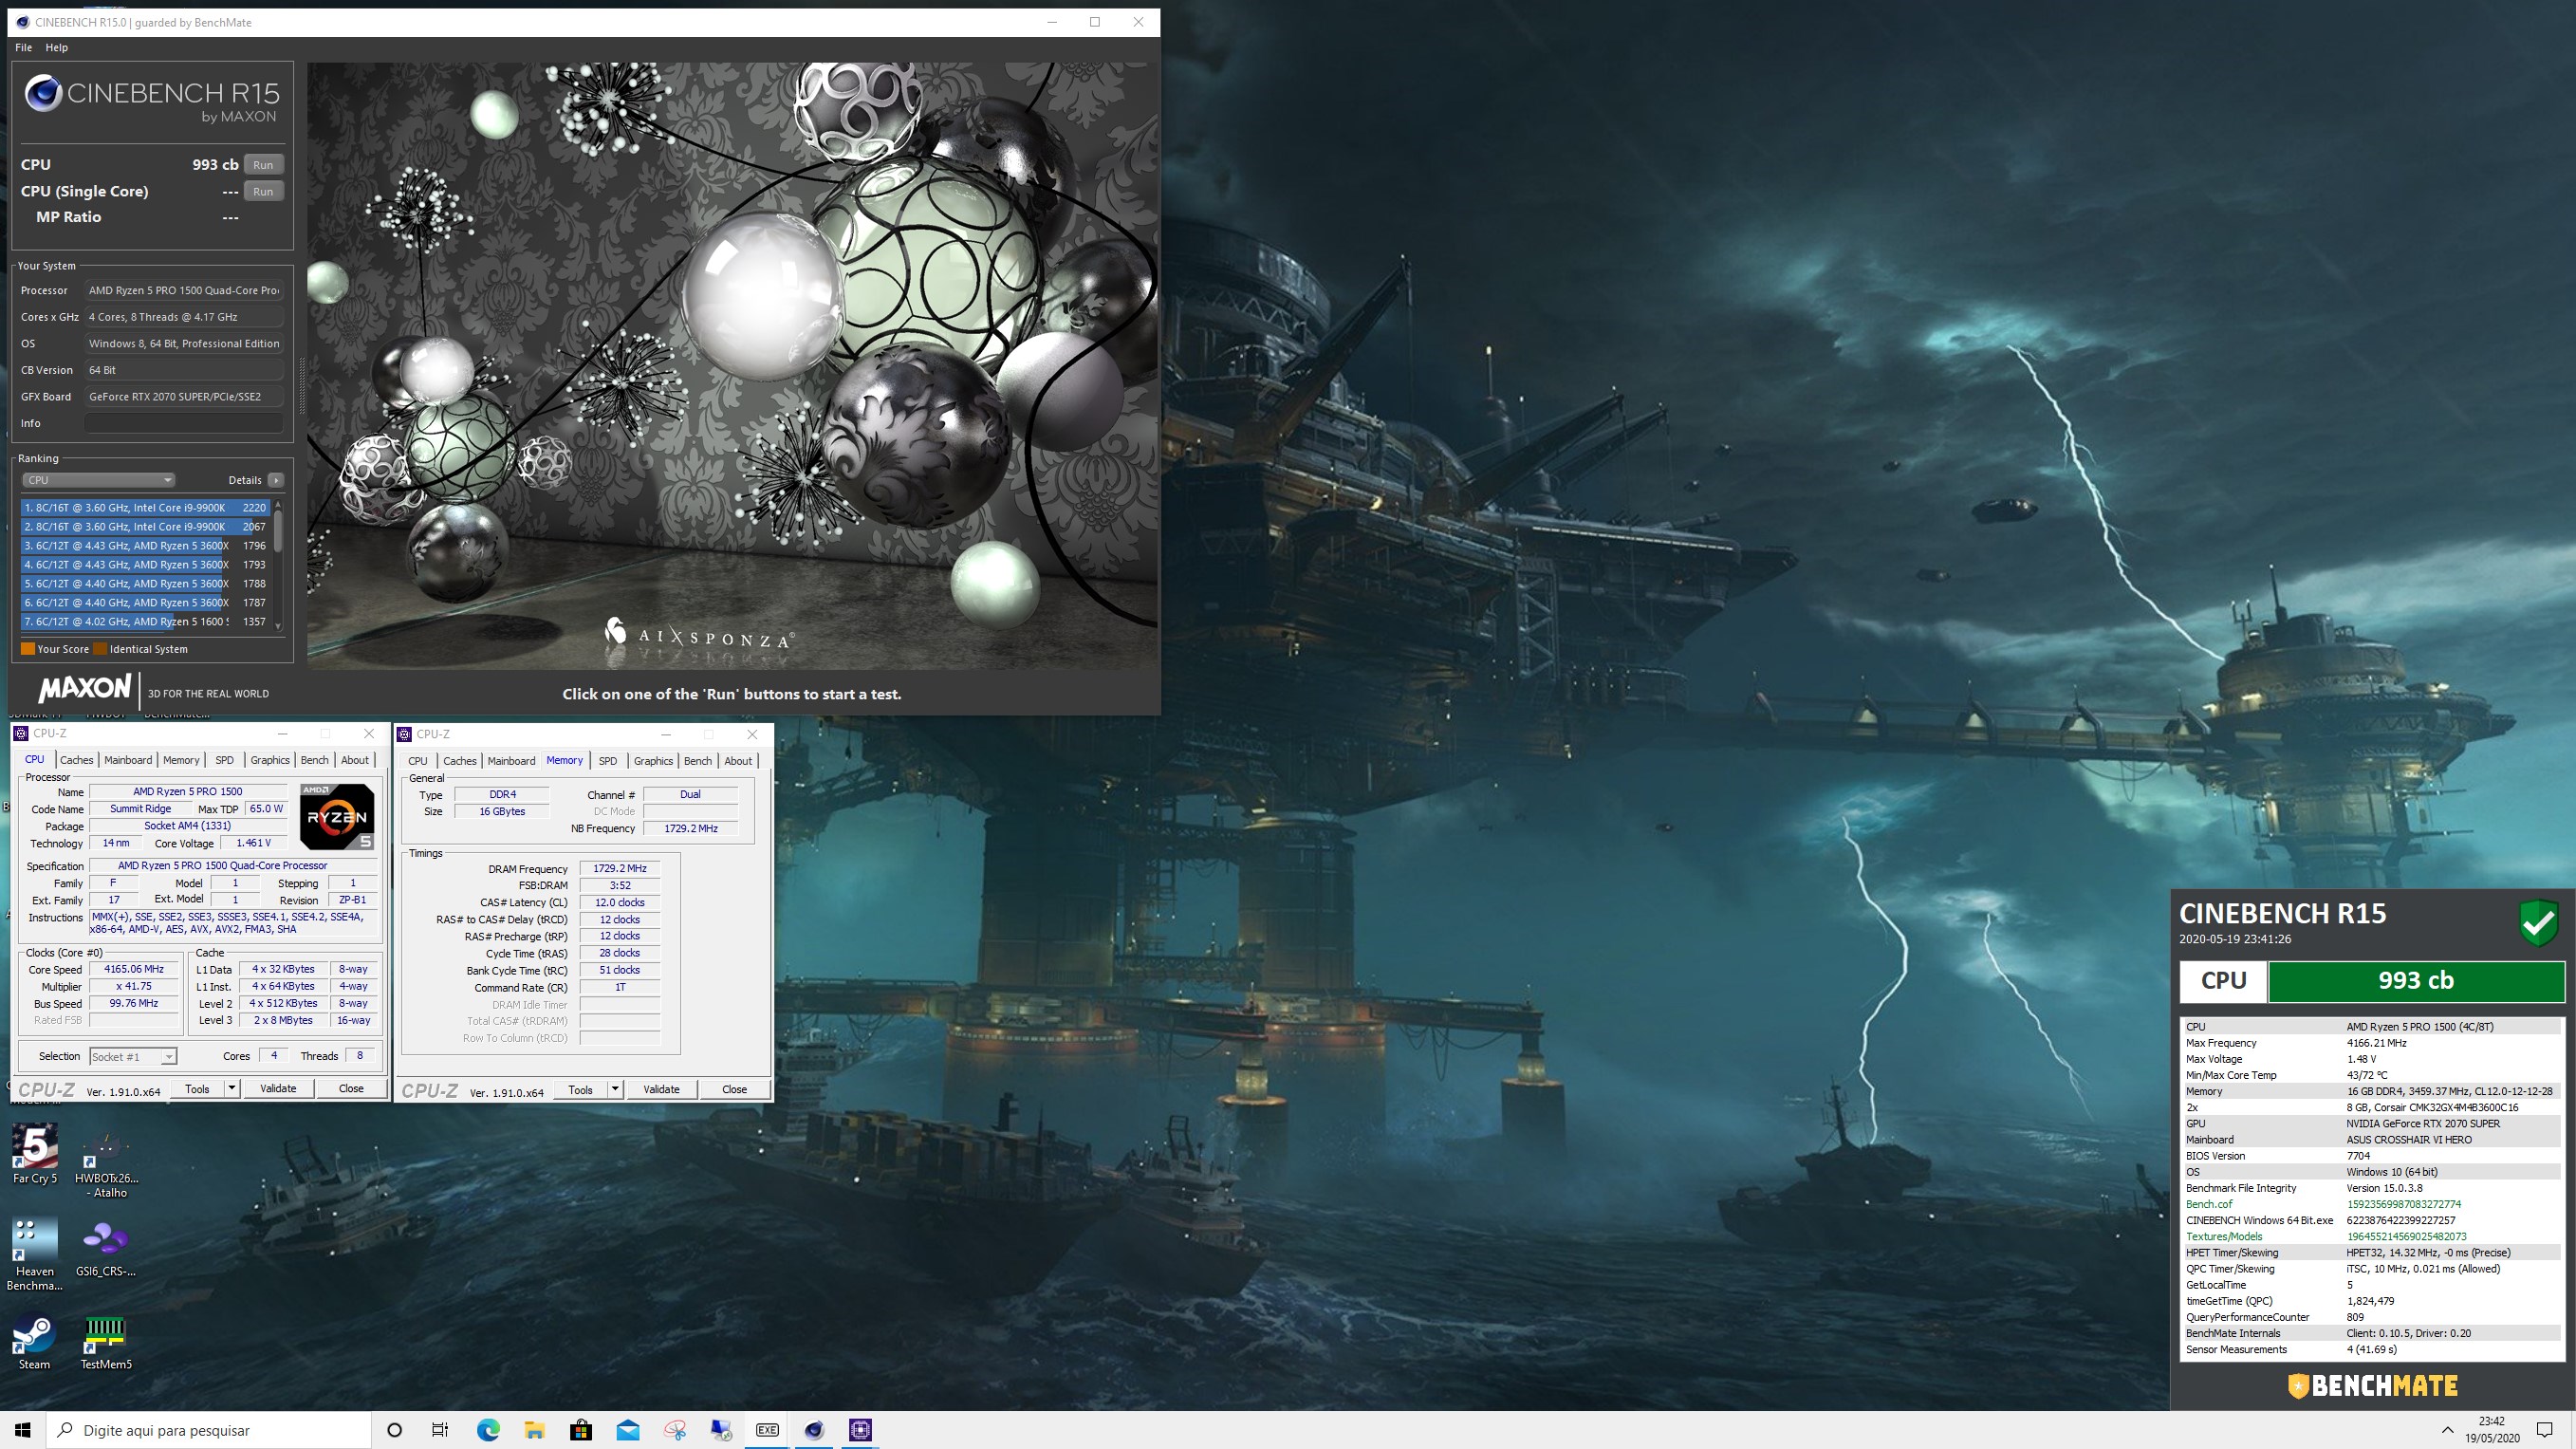Click Close button in left CPU-Z
2576x1449 pixels.
pyautogui.click(x=351, y=1089)
